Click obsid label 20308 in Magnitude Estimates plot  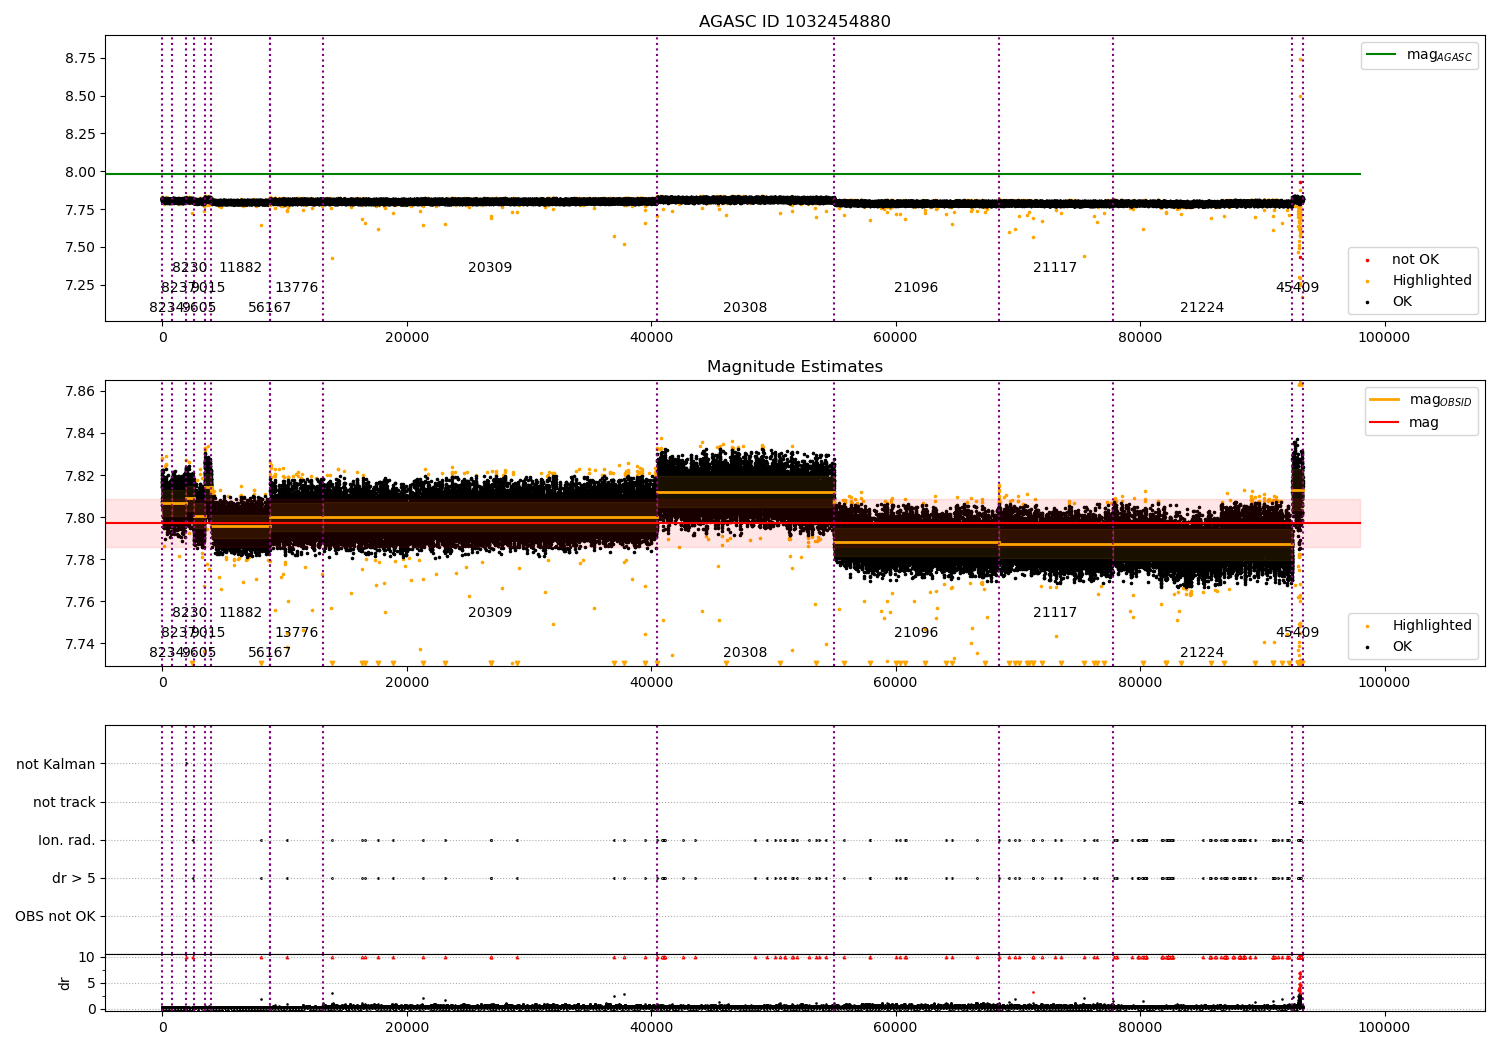(745, 653)
